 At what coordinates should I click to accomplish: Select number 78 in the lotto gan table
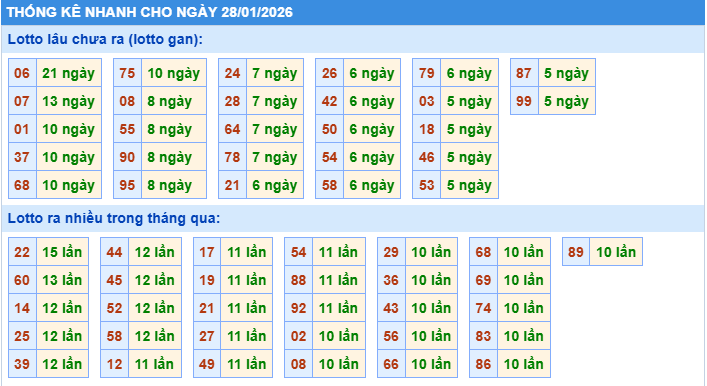[x=232, y=157]
